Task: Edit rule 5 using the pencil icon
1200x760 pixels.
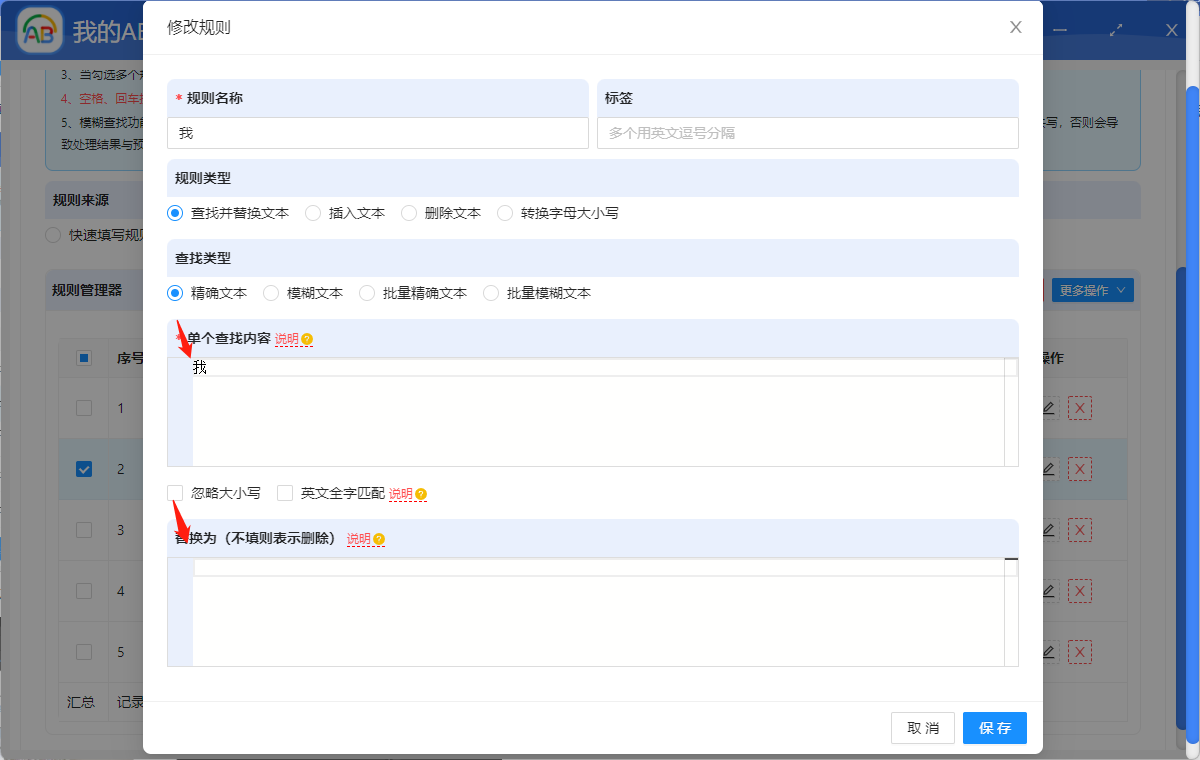Action: [x=1047, y=651]
